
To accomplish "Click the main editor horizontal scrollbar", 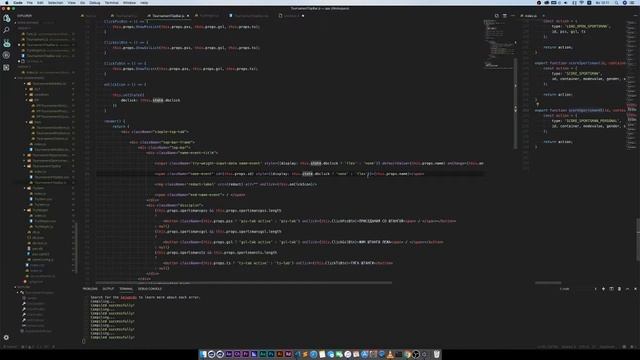I will [x=244, y=282].
